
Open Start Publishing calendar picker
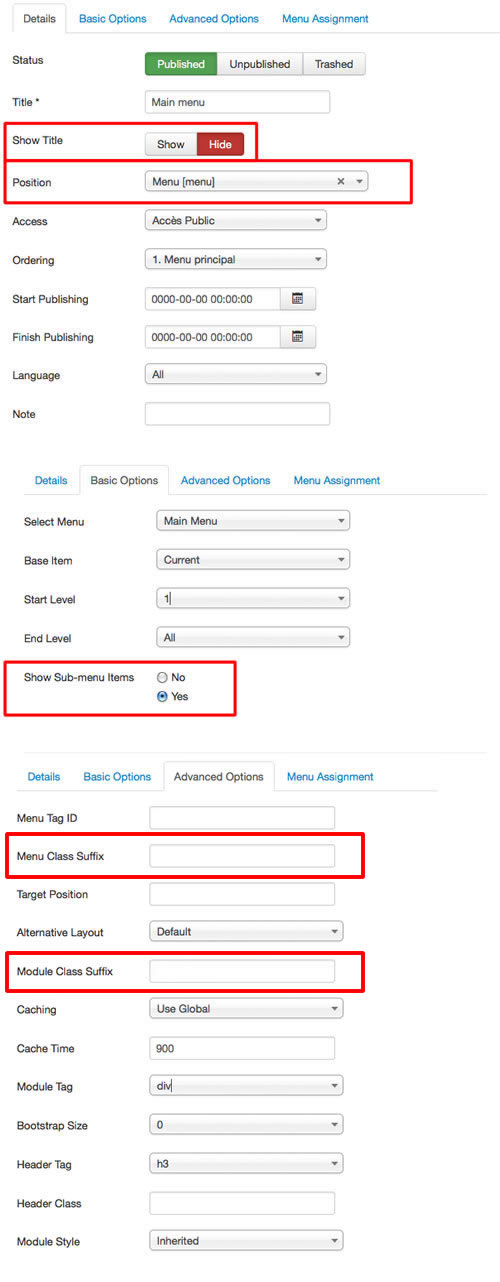[x=297, y=298]
